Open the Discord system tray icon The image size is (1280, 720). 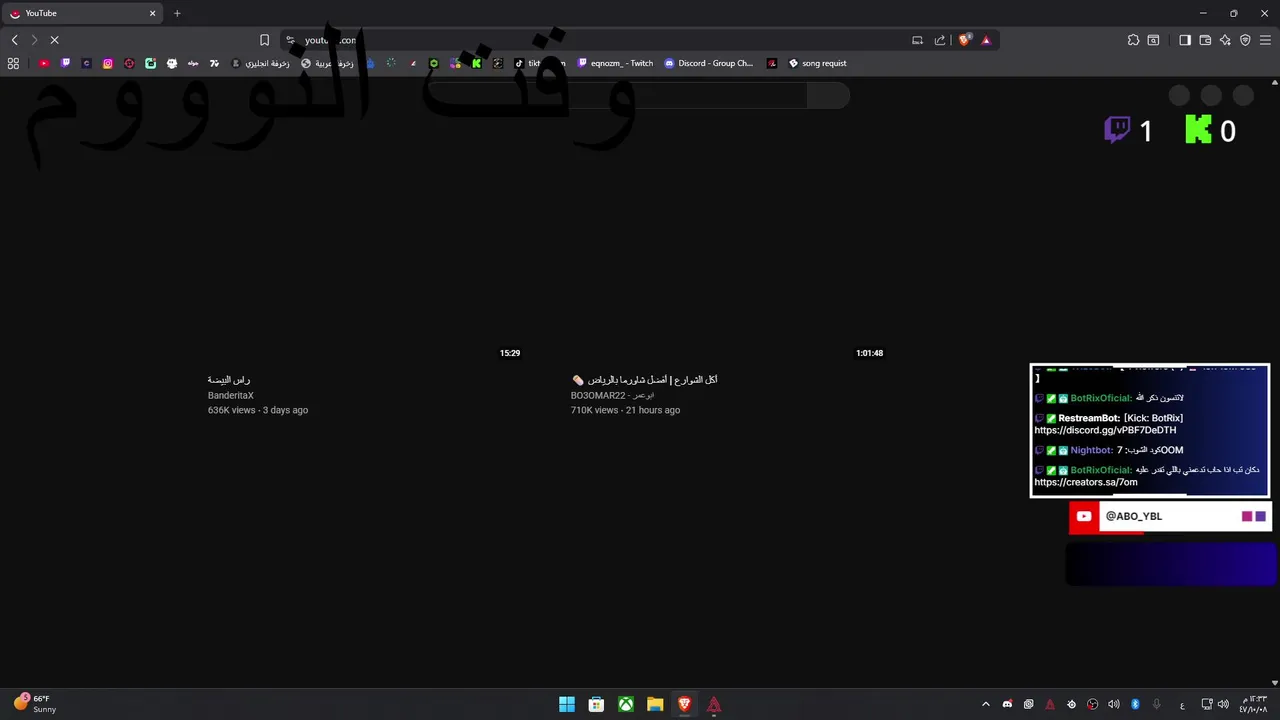[x=1007, y=704]
